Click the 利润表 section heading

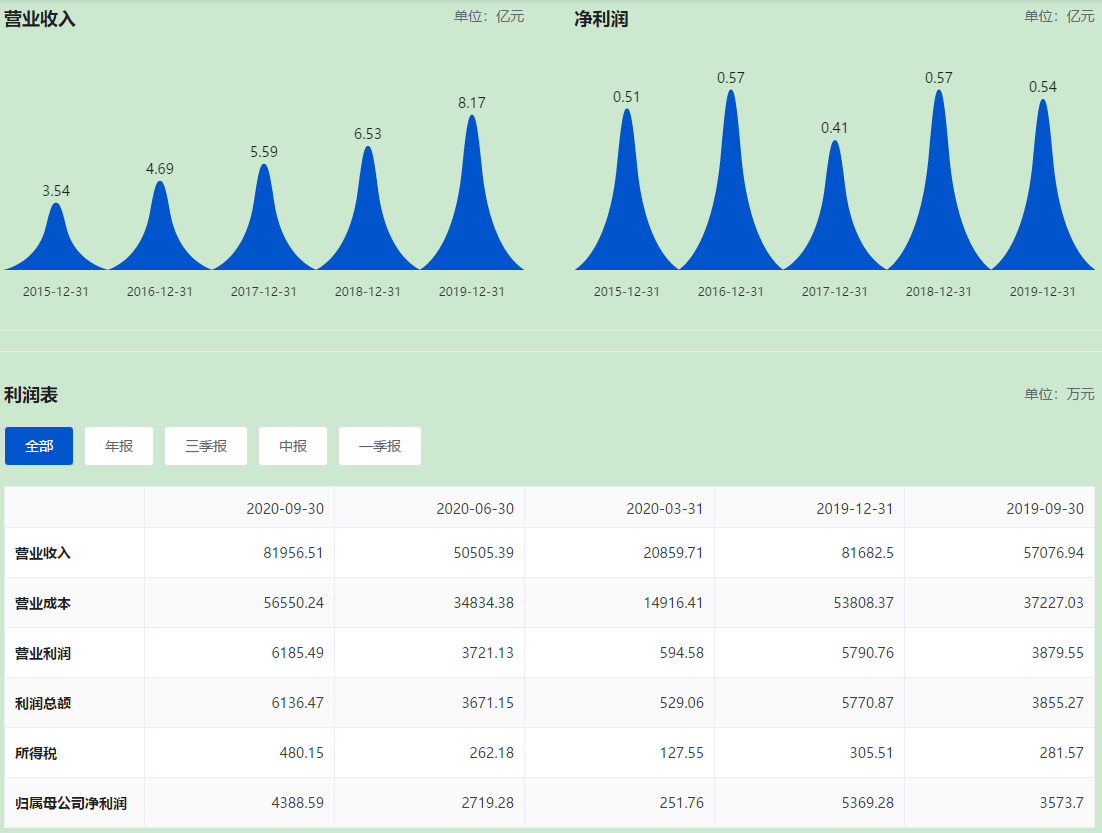click(x=31, y=395)
